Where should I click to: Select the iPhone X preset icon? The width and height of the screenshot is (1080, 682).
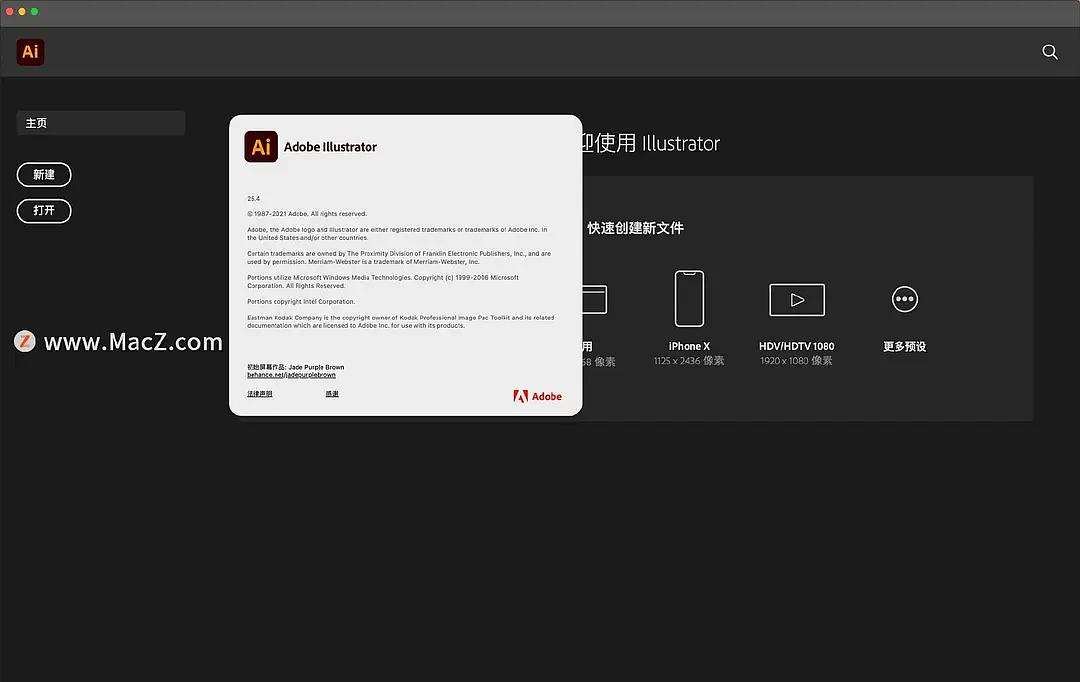click(689, 298)
